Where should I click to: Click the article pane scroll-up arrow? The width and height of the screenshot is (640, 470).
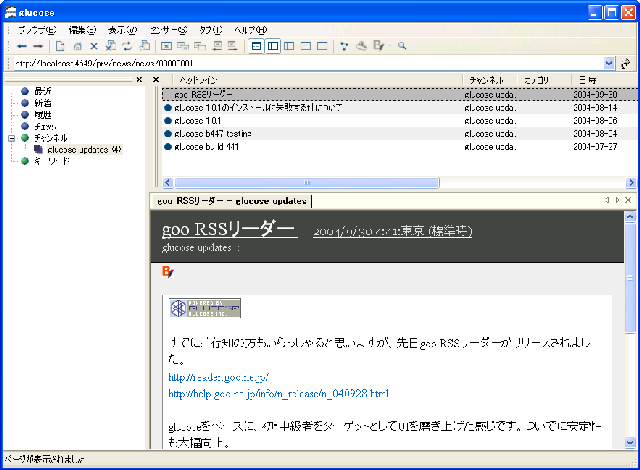pyautogui.click(x=630, y=217)
